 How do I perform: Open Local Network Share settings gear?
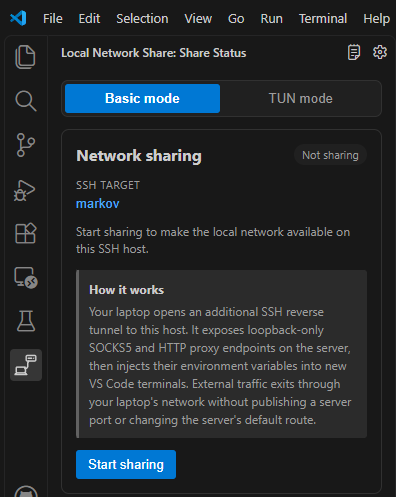(x=380, y=52)
